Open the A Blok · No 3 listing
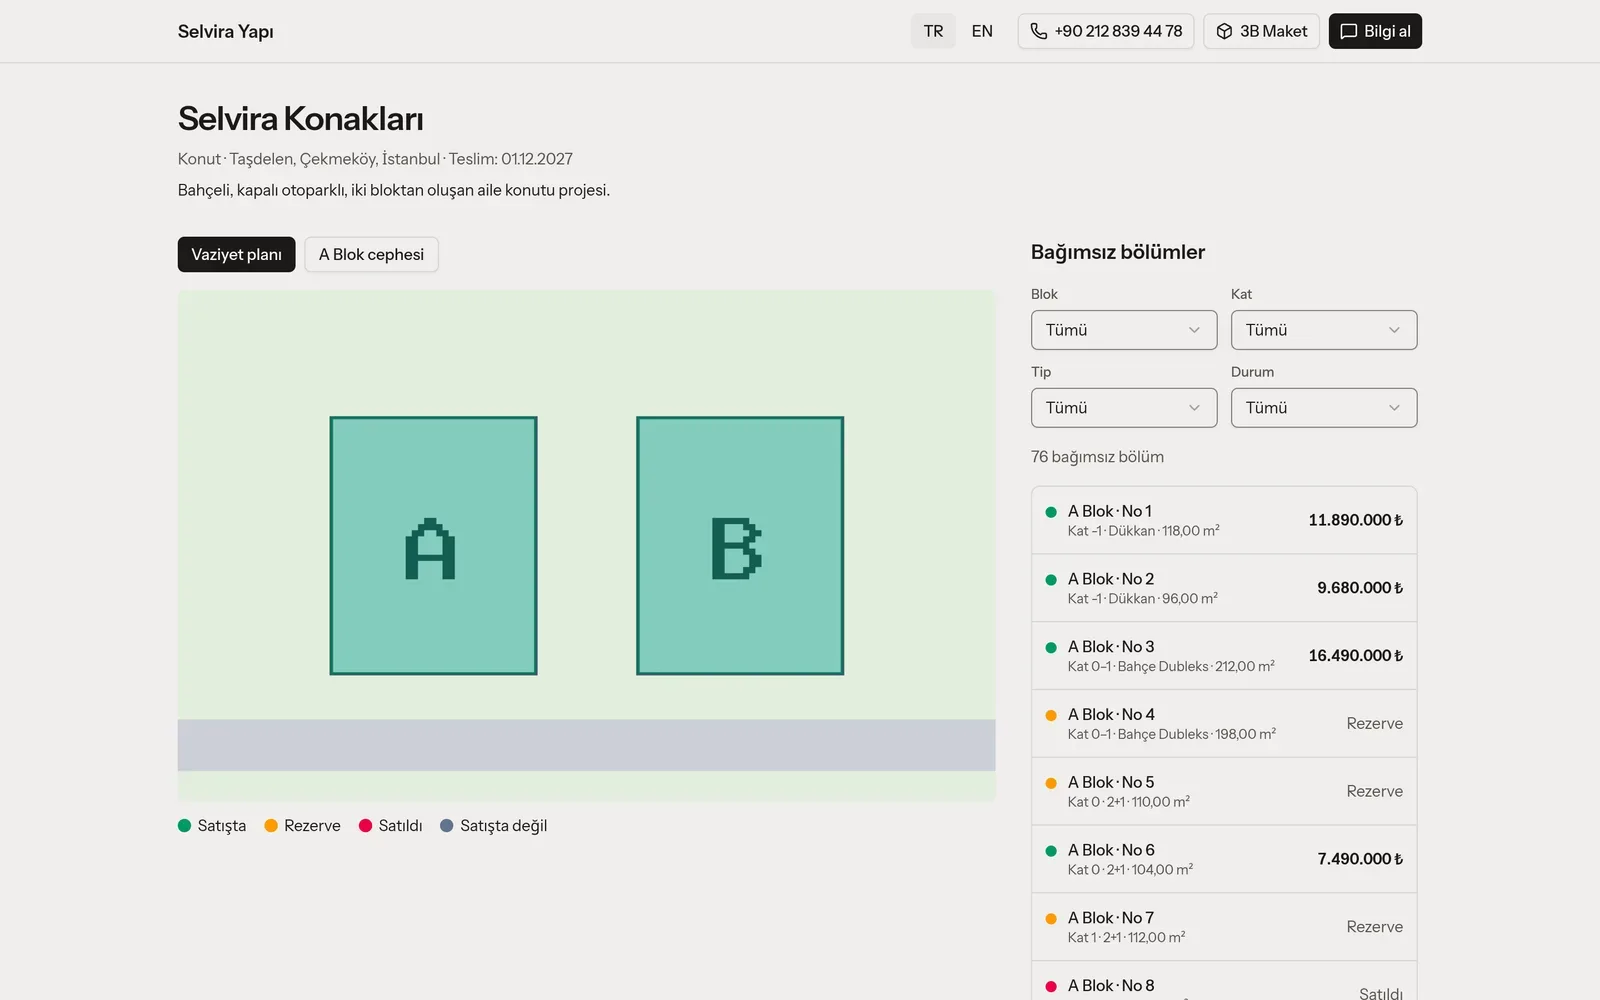Image resolution: width=1600 pixels, height=1000 pixels. [x=1224, y=656]
